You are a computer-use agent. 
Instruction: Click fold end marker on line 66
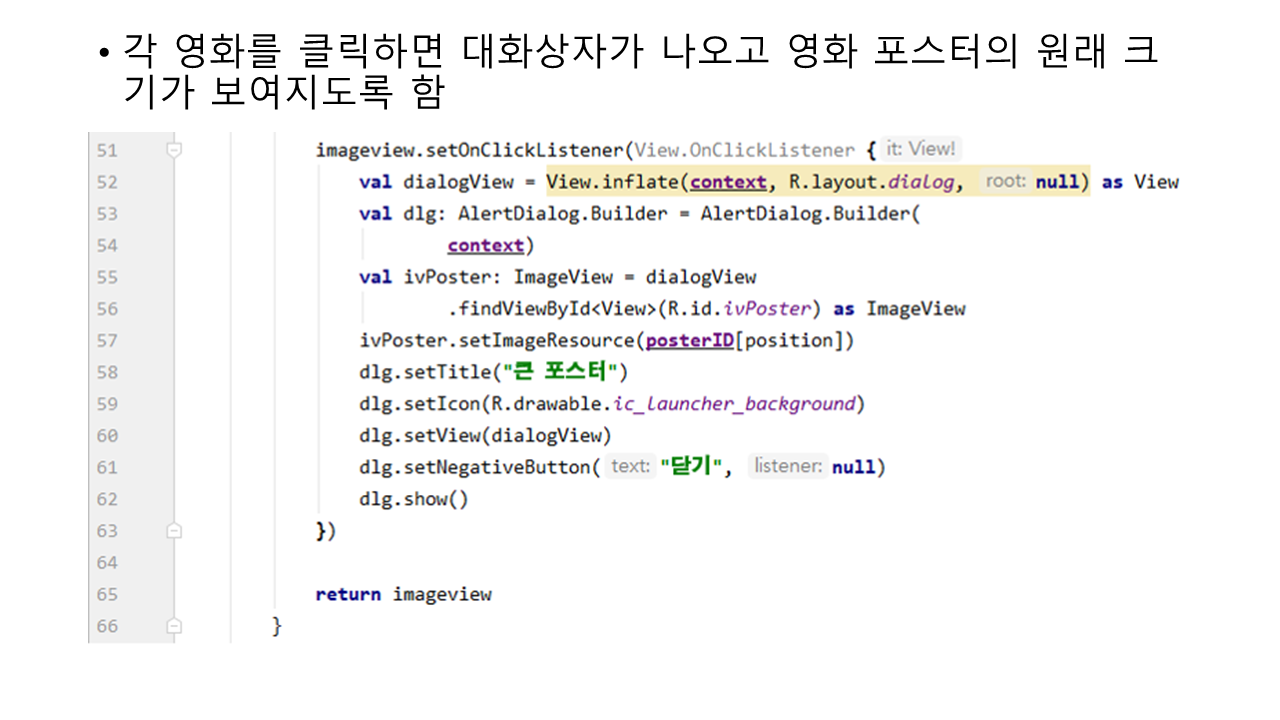(174, 626)
